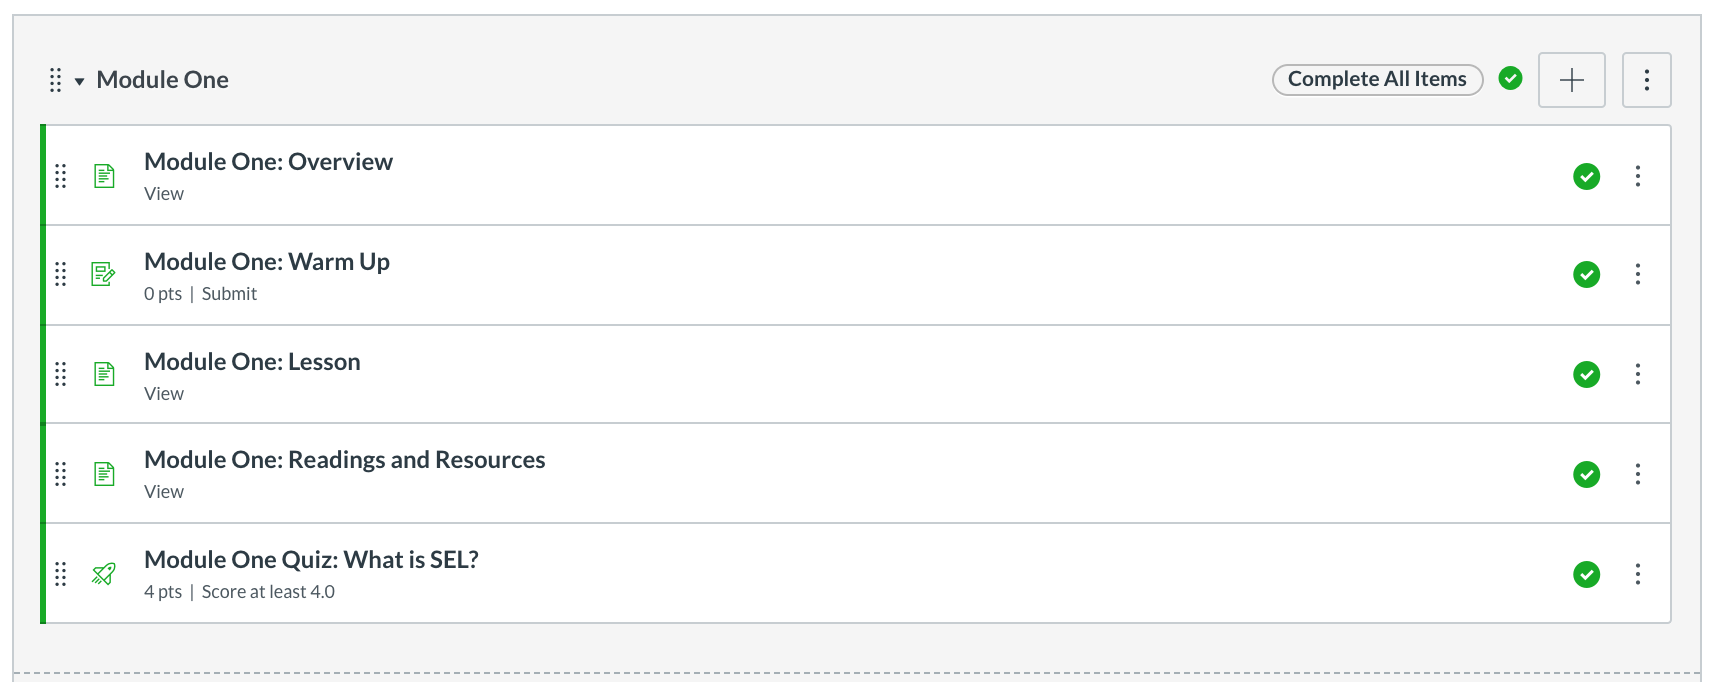
Task: Toggle publish status of Warm Up
Action: (1586, 274)
